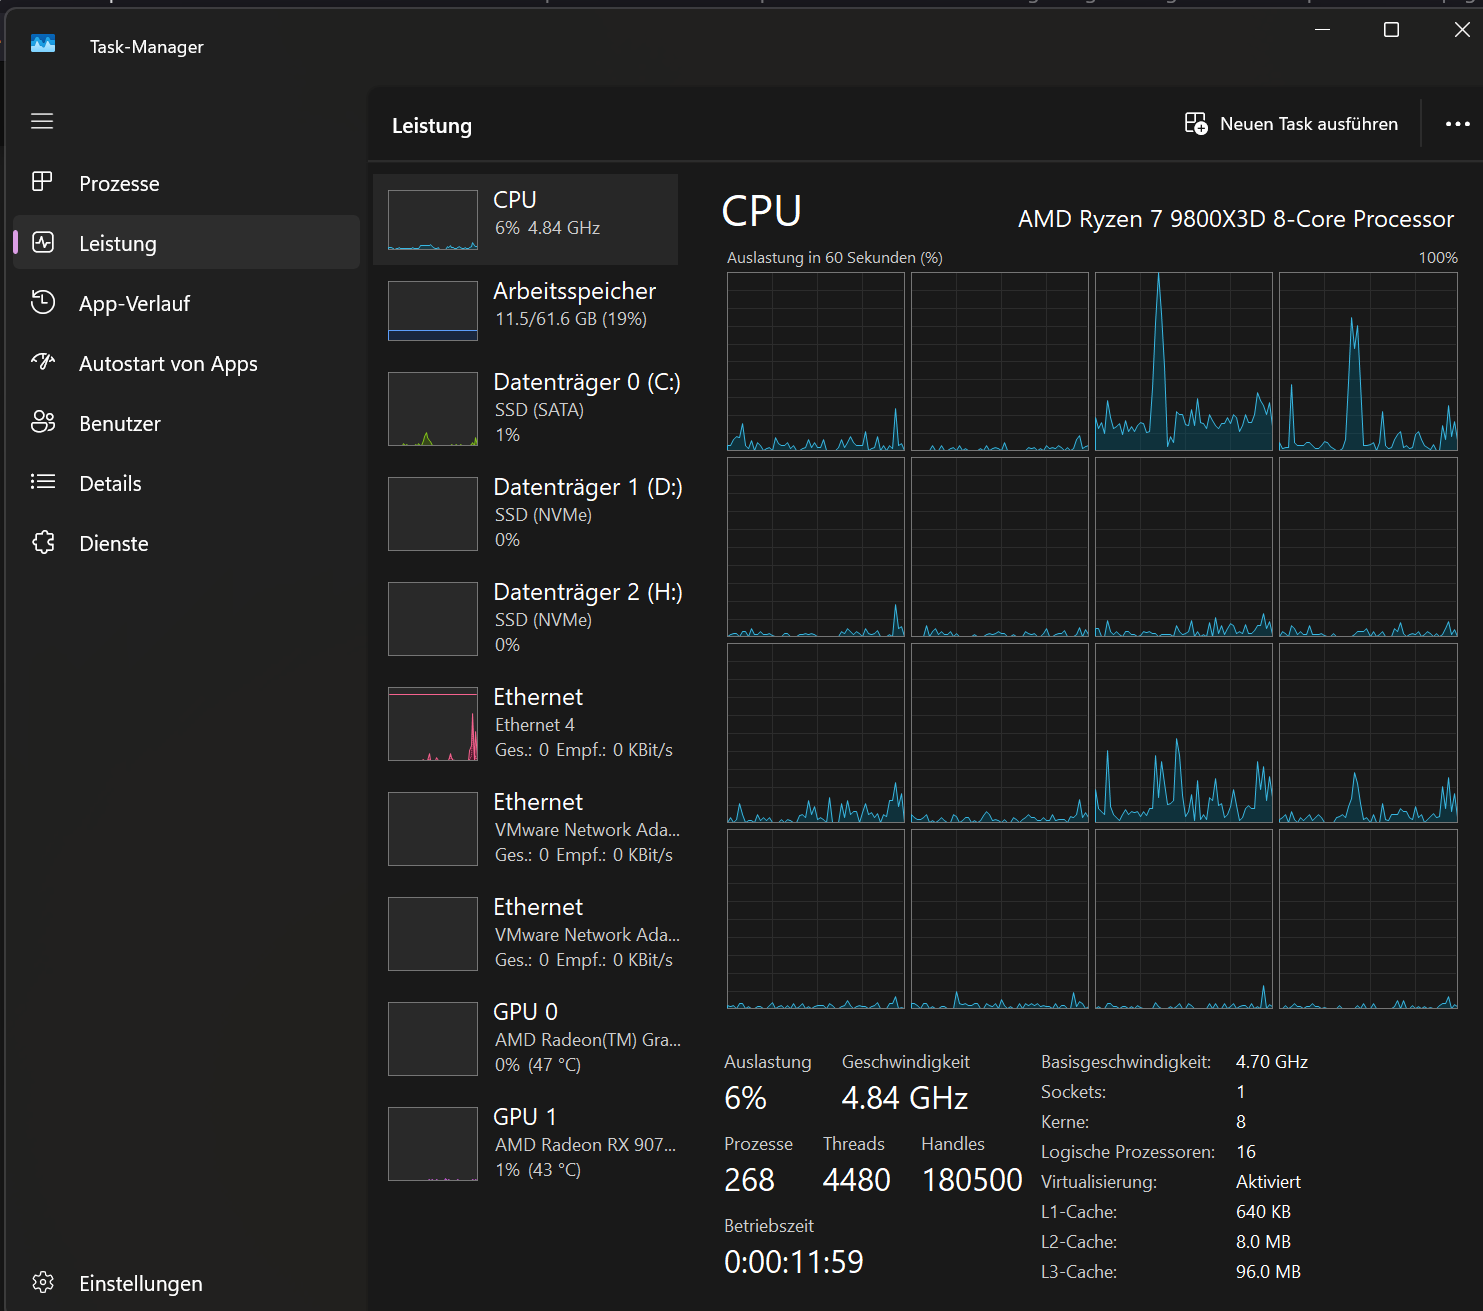Image resolution: width=1483 pixels, height=1311 pixels.
Task: Select the Arbeitsspeicher performance entry
Action: (526, 310)
